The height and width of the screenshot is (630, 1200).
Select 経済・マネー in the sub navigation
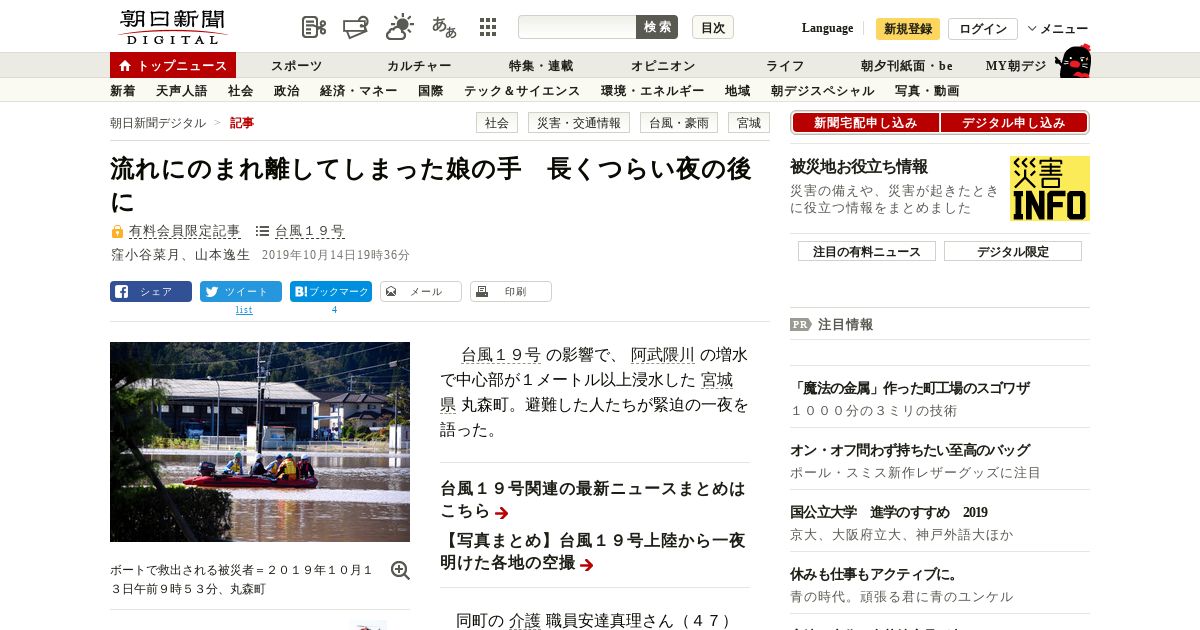(x=358, y=91)
